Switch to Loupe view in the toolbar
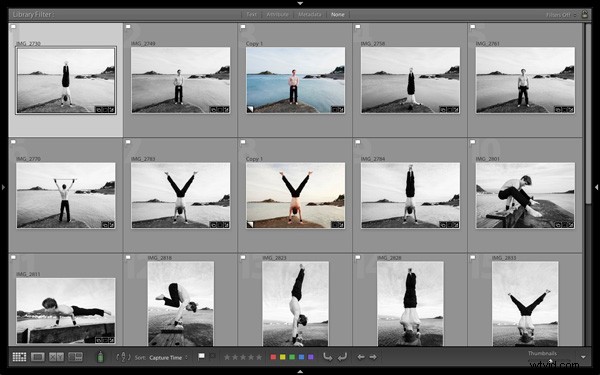 pyautogui.click(x=38, y=357)
